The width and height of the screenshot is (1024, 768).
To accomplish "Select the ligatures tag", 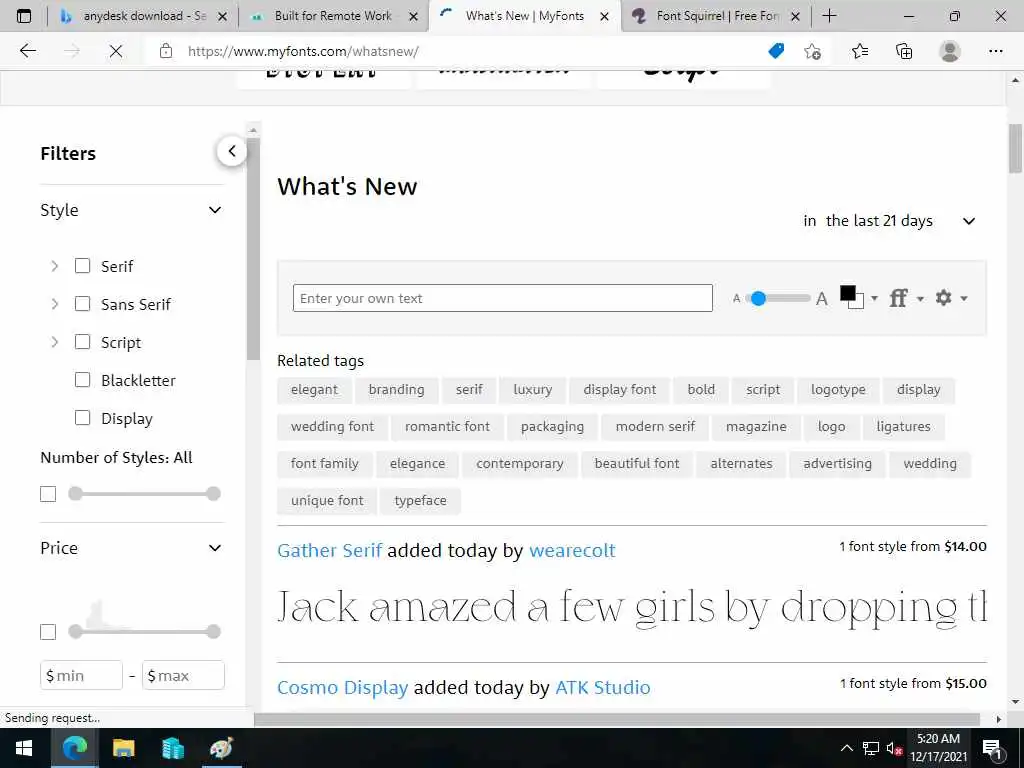I will click(x=903, y=427).
